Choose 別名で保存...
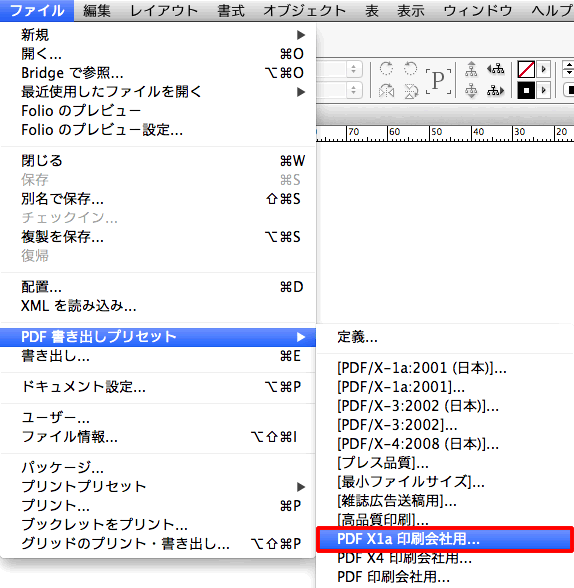 (158, 199)
